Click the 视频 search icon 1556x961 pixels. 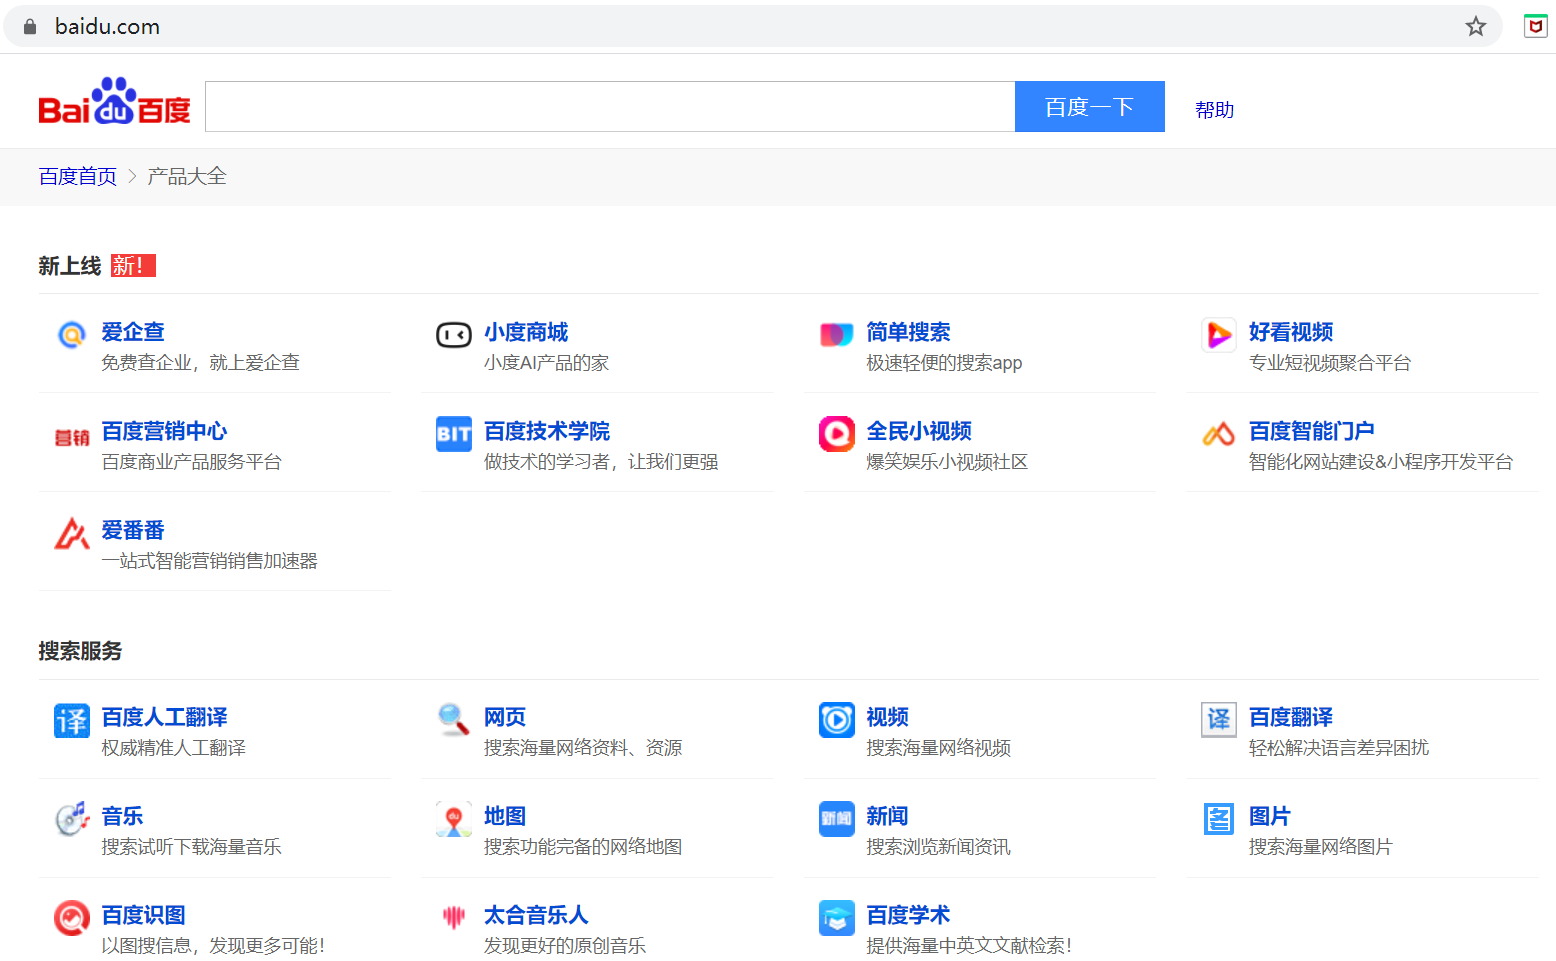[x=837, y=720]
